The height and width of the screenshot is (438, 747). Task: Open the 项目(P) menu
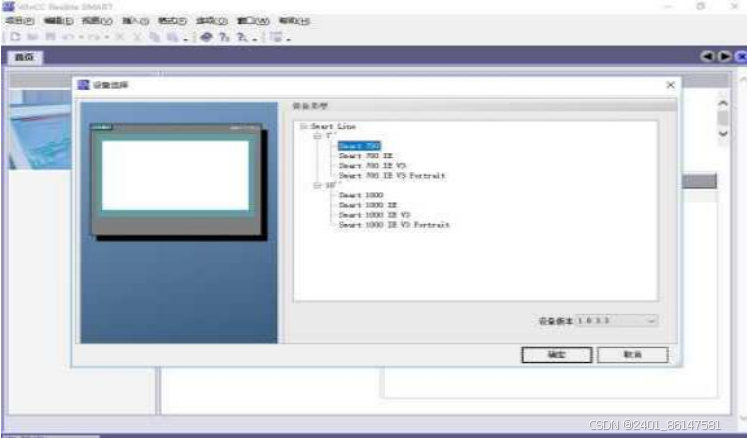coord(20,21)
